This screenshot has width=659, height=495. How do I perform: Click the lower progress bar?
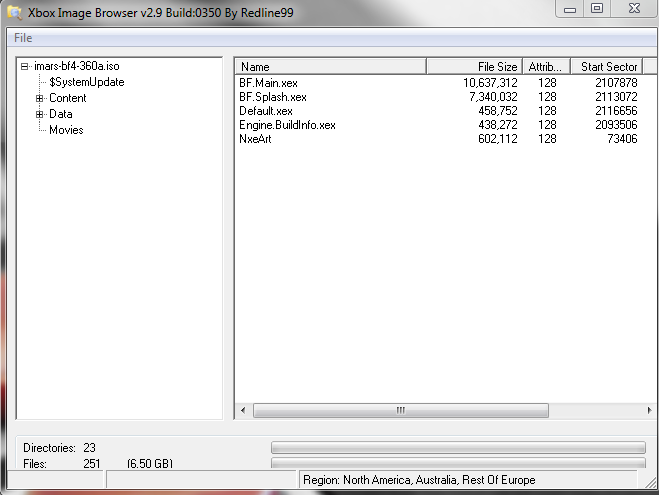(458, 463)
